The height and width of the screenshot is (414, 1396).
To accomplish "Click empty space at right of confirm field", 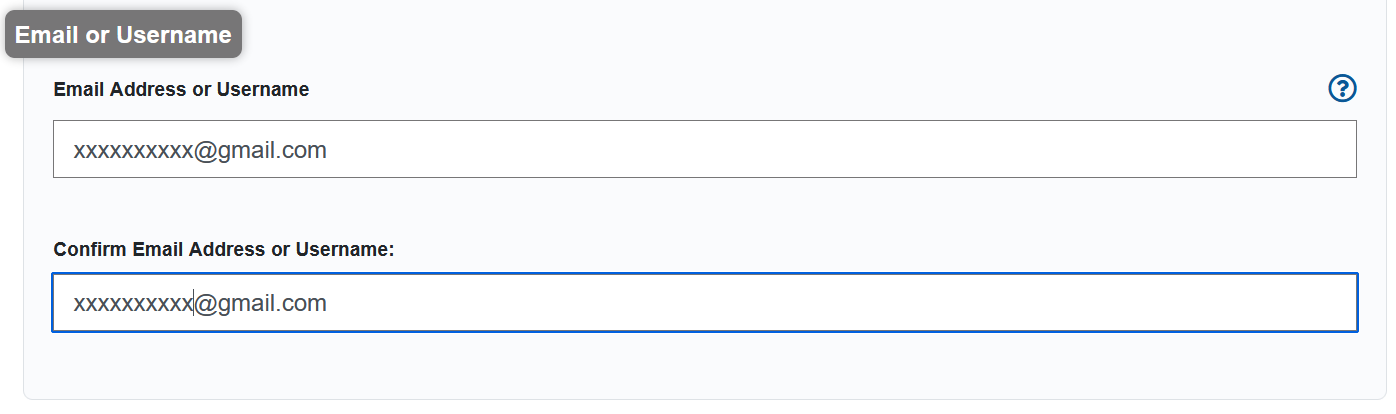I will click(x=900, y=302).
